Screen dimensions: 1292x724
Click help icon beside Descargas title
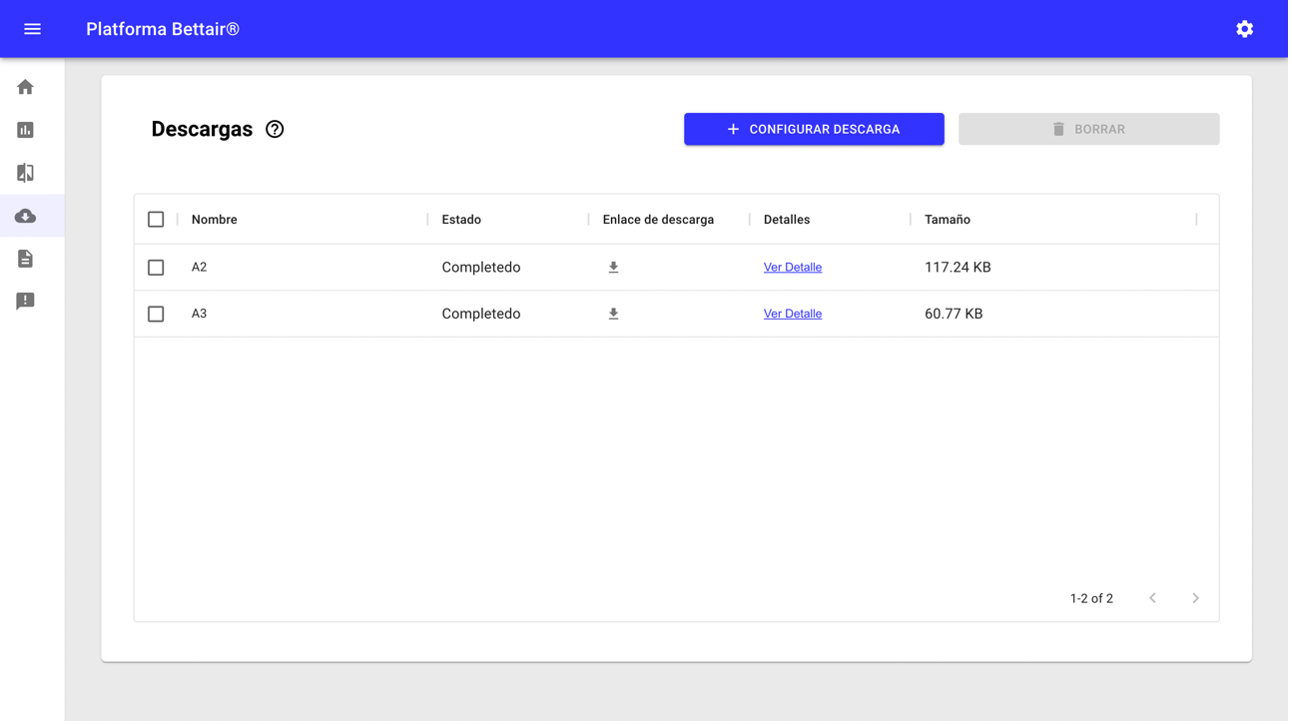click(x=275, y=129)
